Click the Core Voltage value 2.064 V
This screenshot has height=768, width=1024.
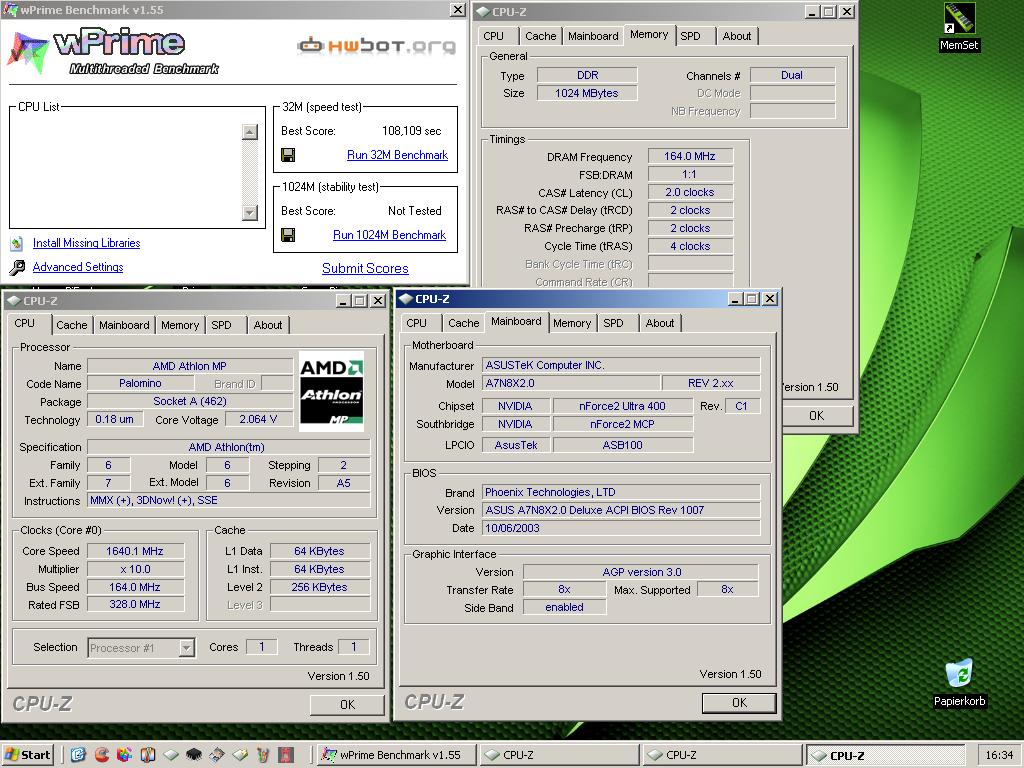coord(259,419)
